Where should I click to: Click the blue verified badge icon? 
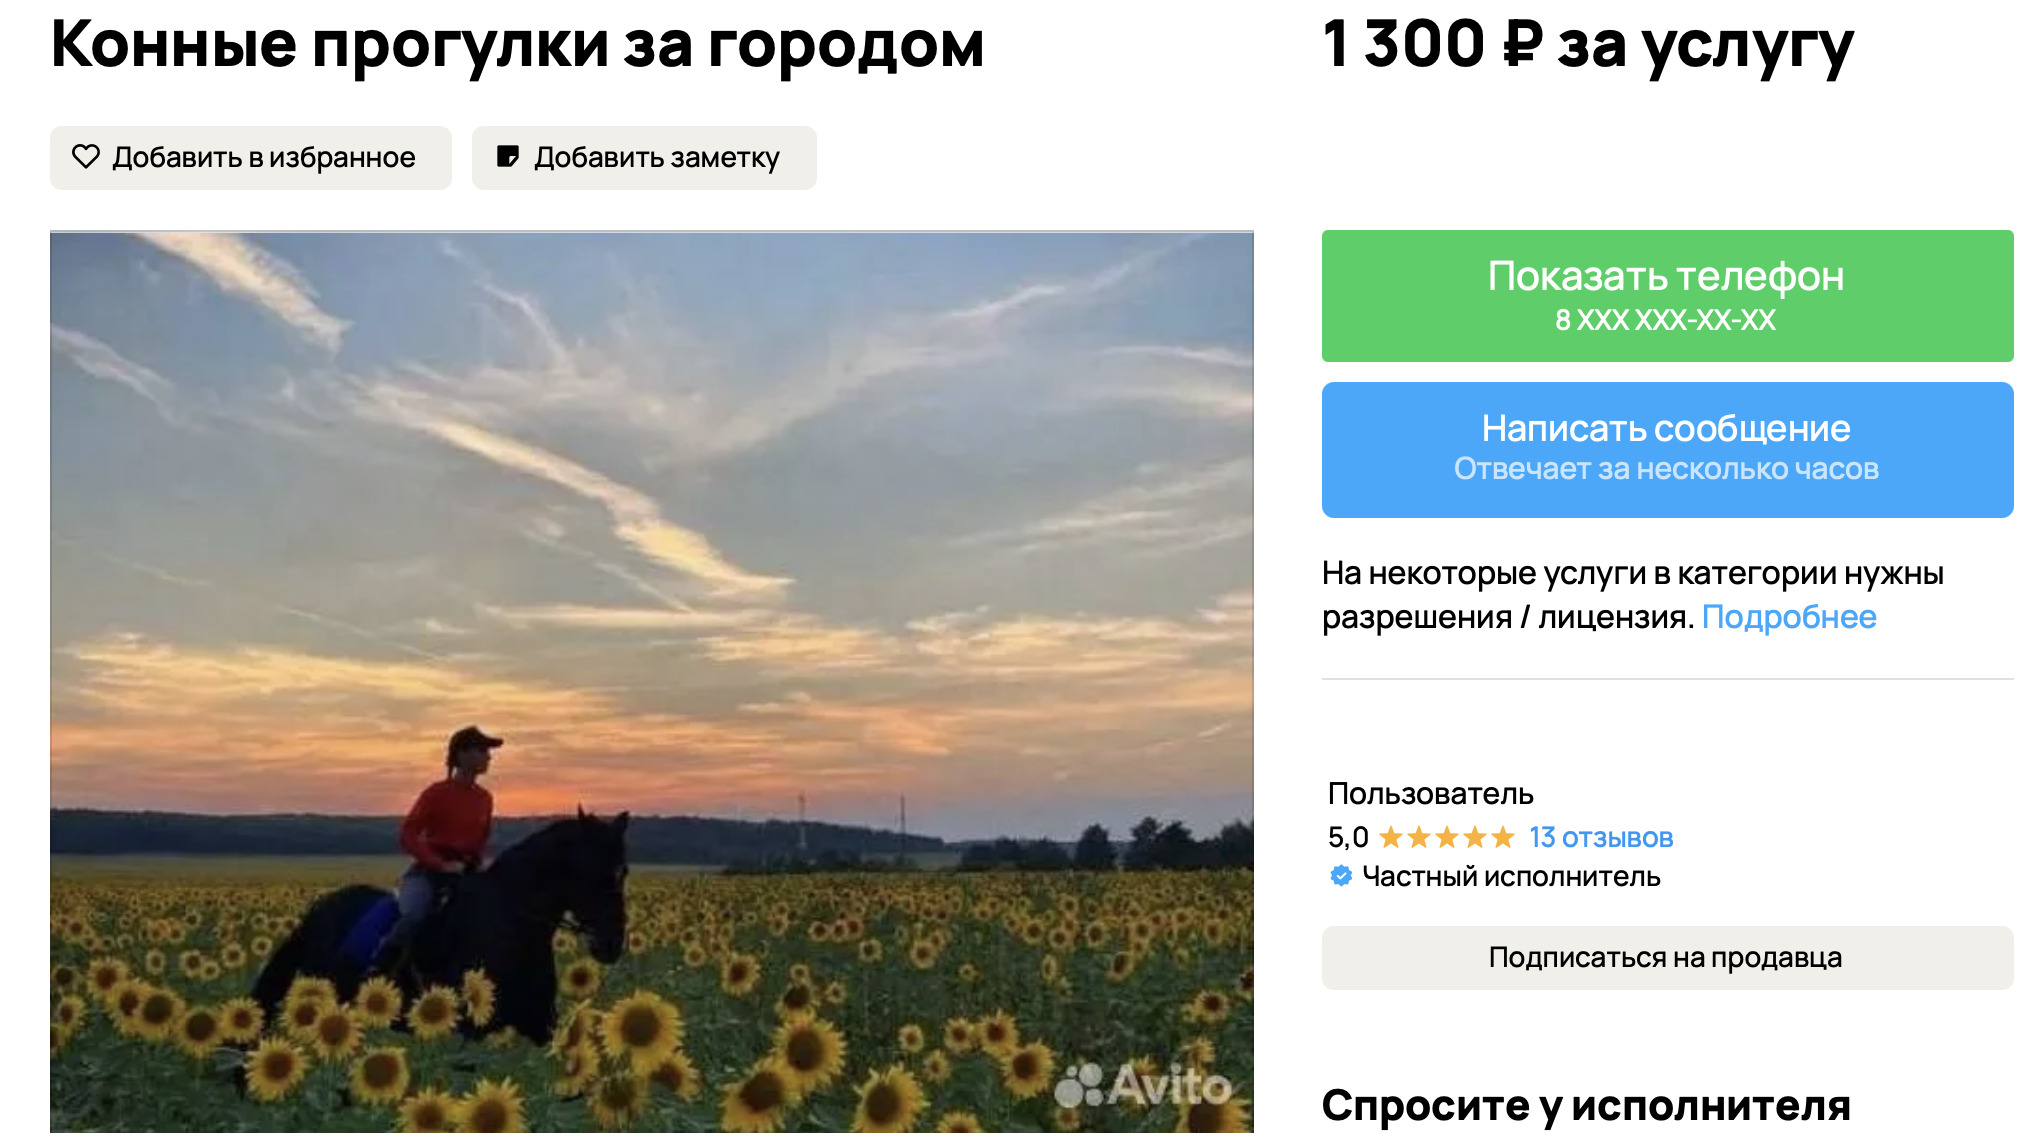point(1341,876)
